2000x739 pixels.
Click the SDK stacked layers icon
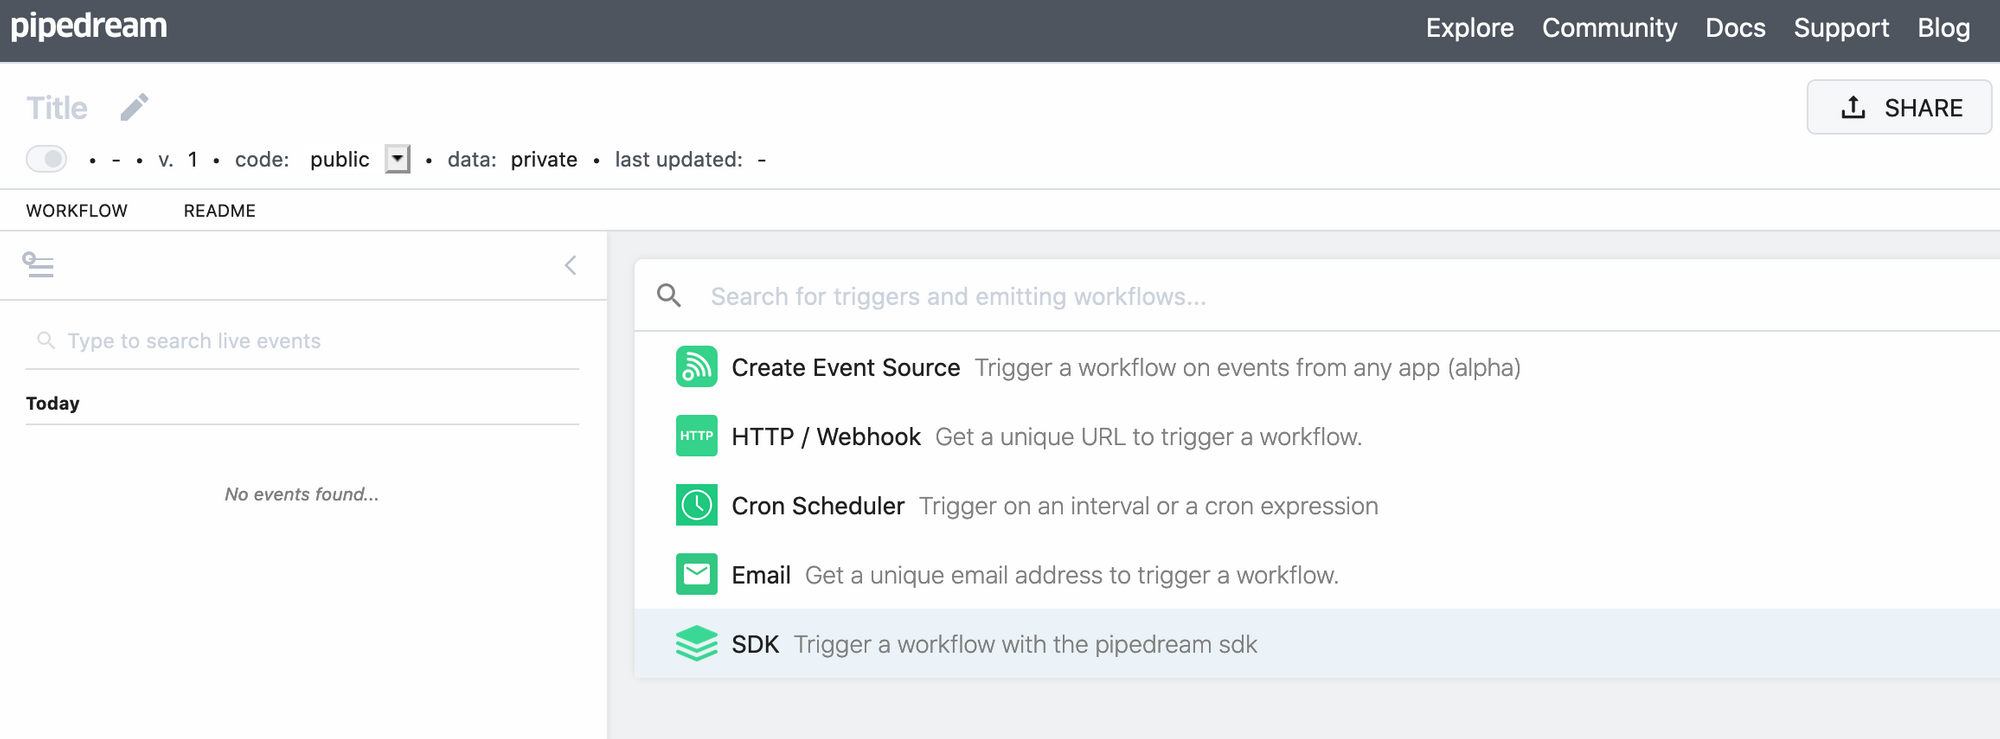tap(696, 644)
